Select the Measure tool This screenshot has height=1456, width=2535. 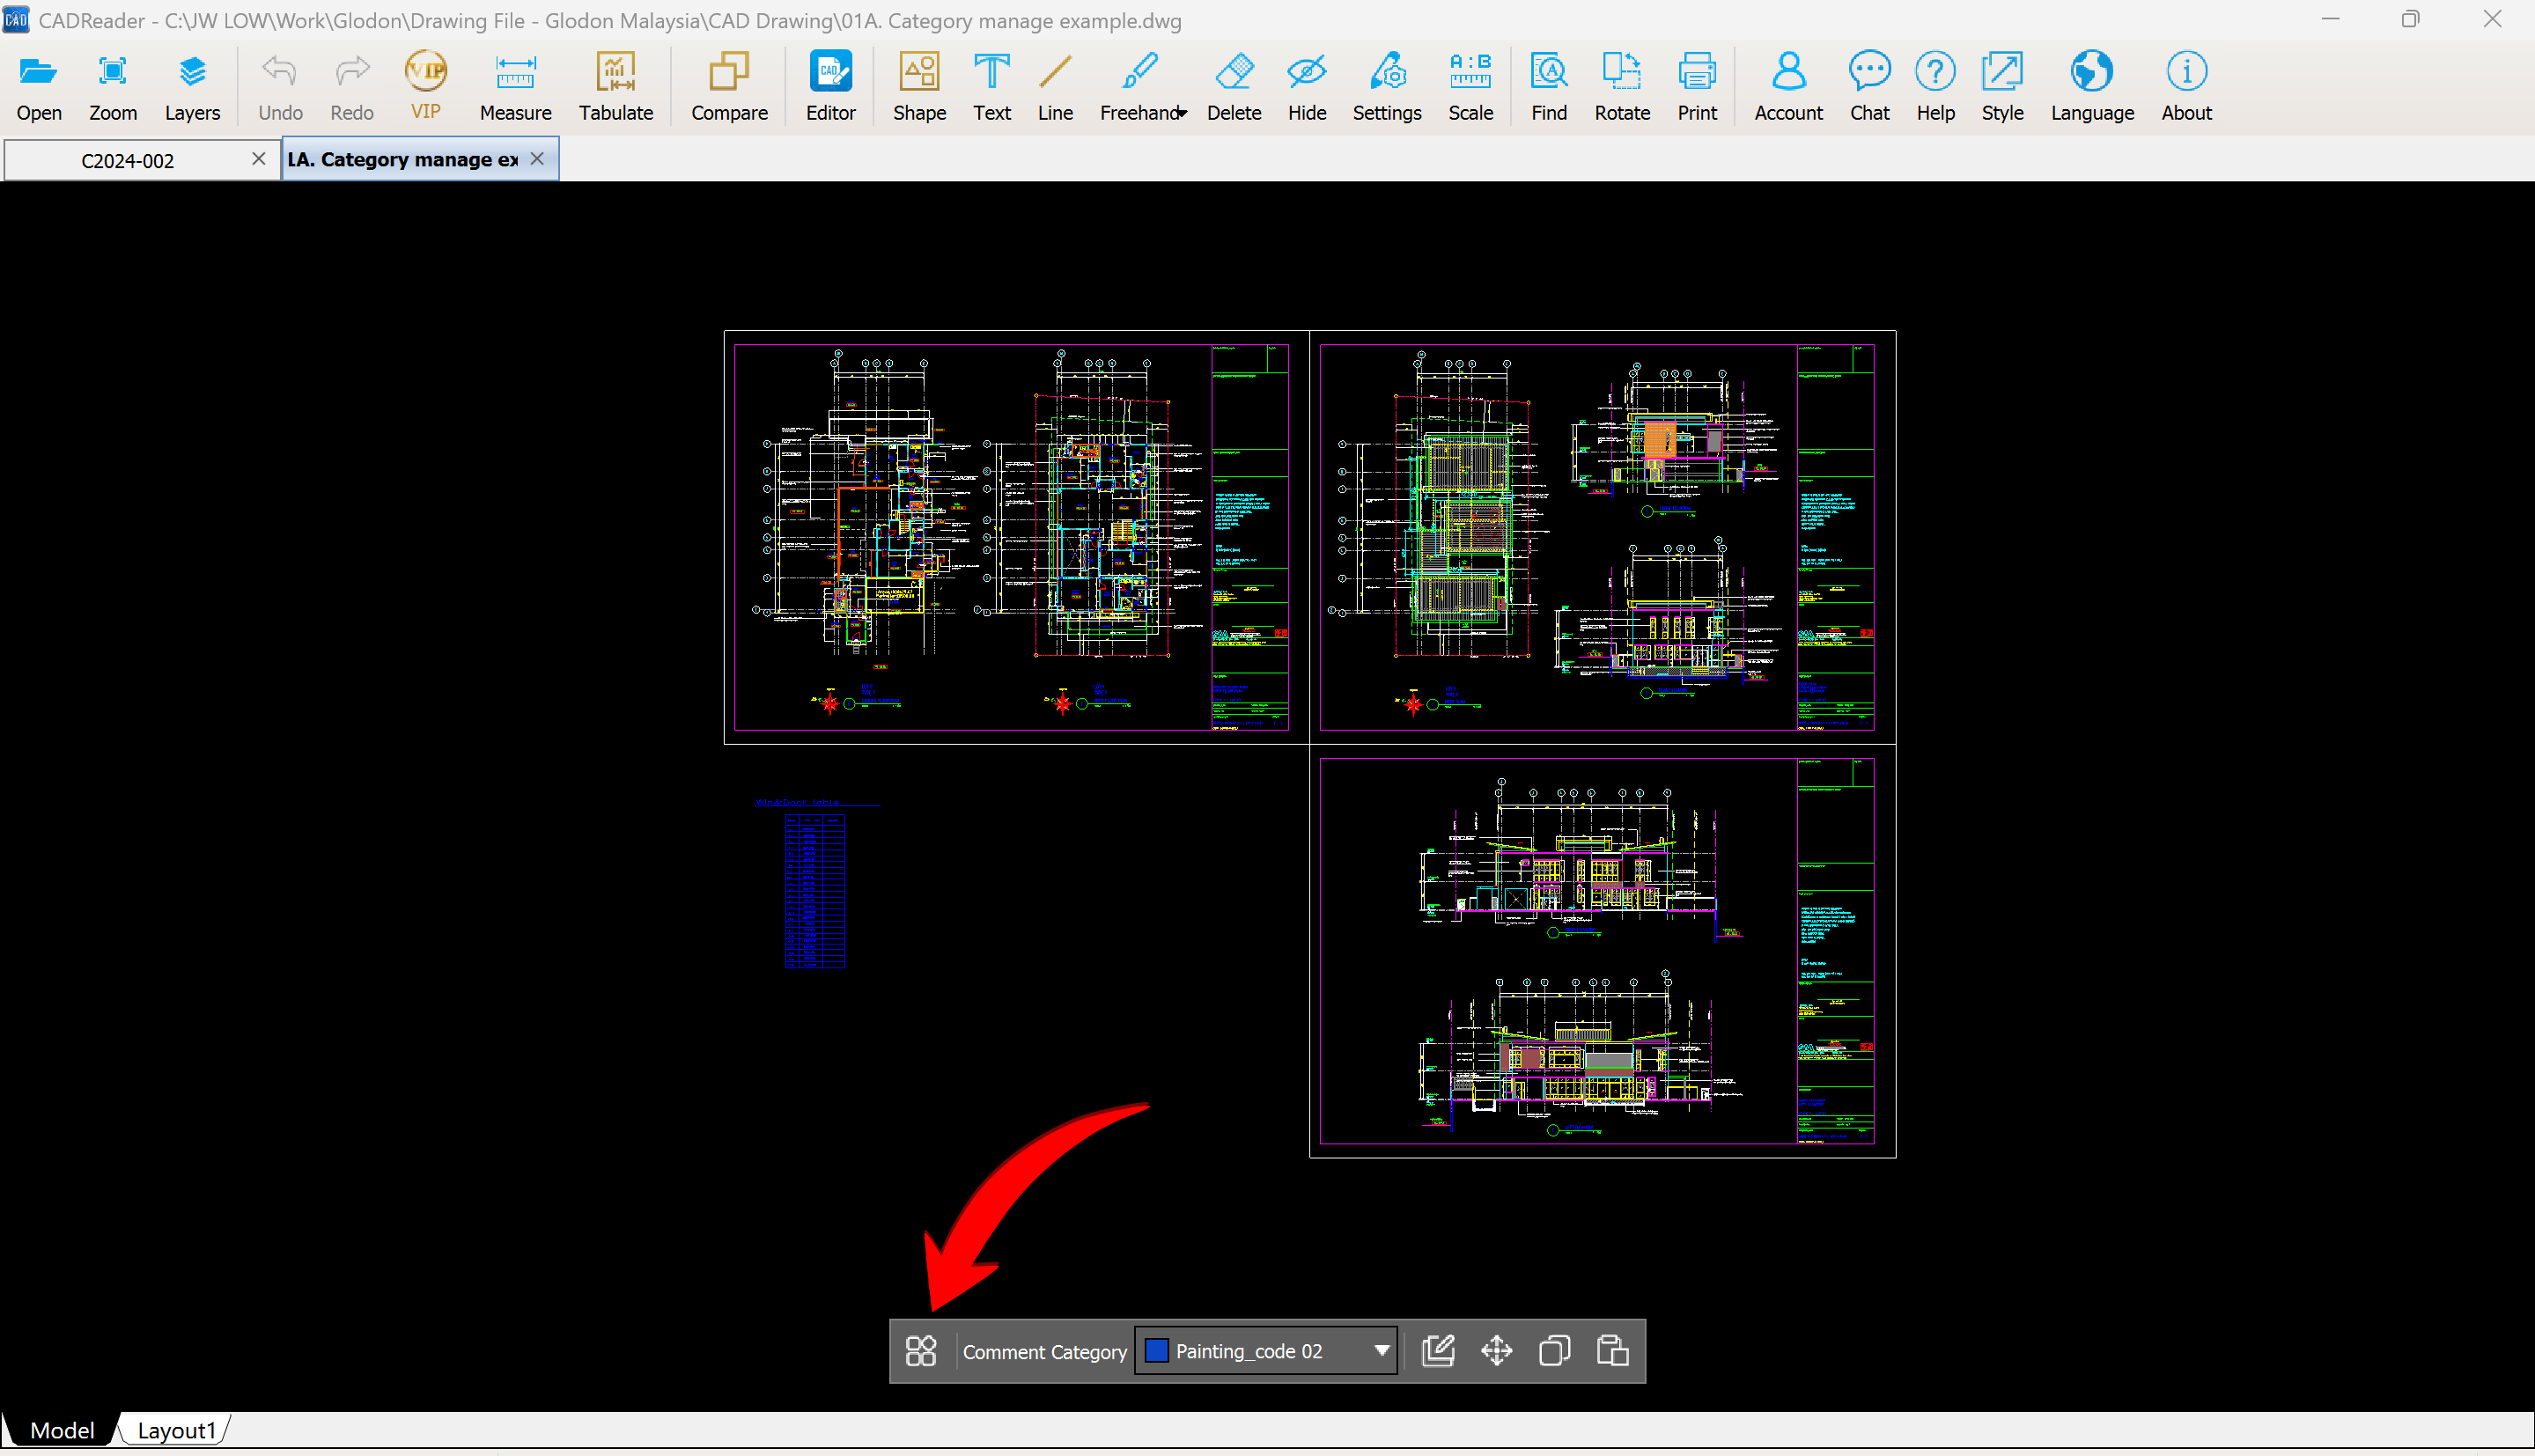point(515,87)
